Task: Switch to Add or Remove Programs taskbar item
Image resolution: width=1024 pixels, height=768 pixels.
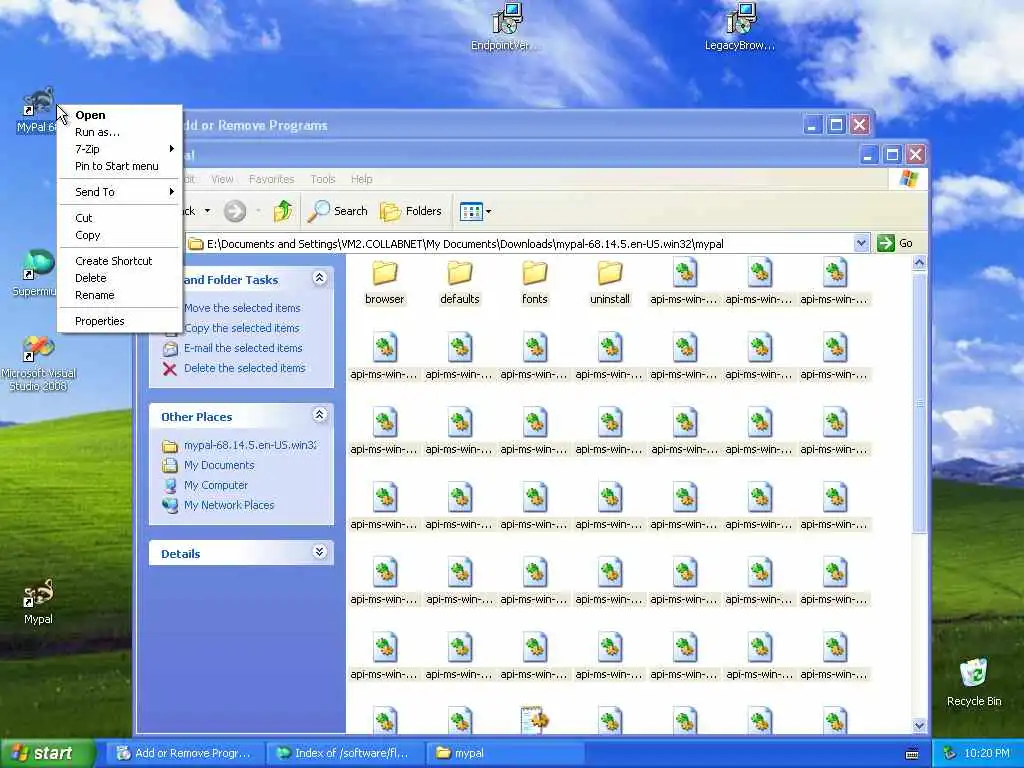Action: pyautogui.click(x=185, y=753)
